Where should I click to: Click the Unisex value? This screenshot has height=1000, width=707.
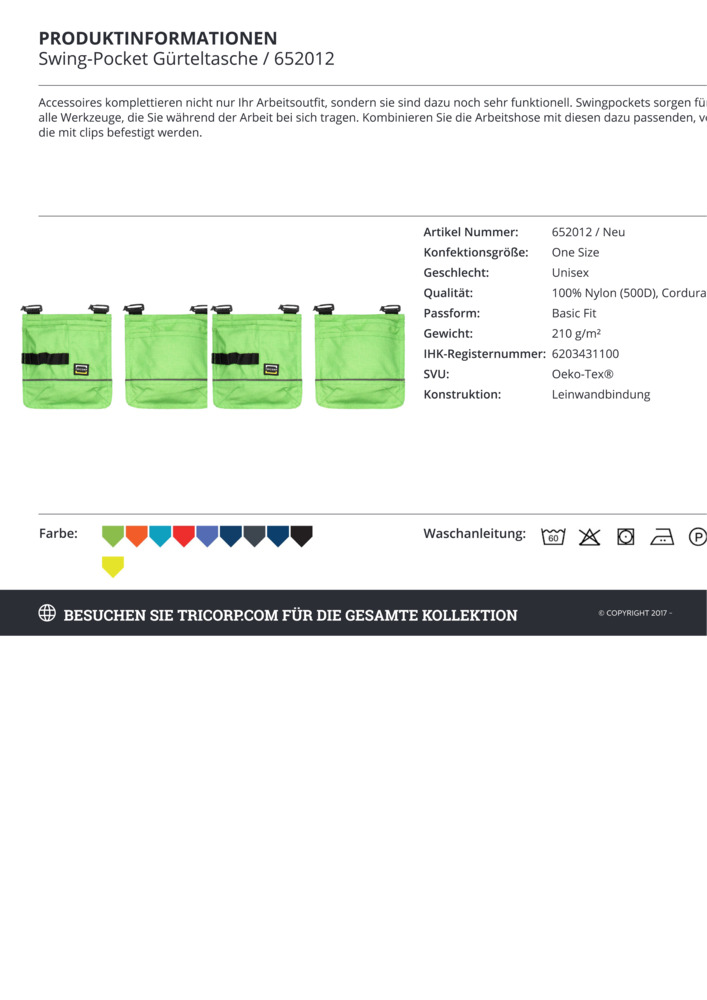click(x=570, y=273)
